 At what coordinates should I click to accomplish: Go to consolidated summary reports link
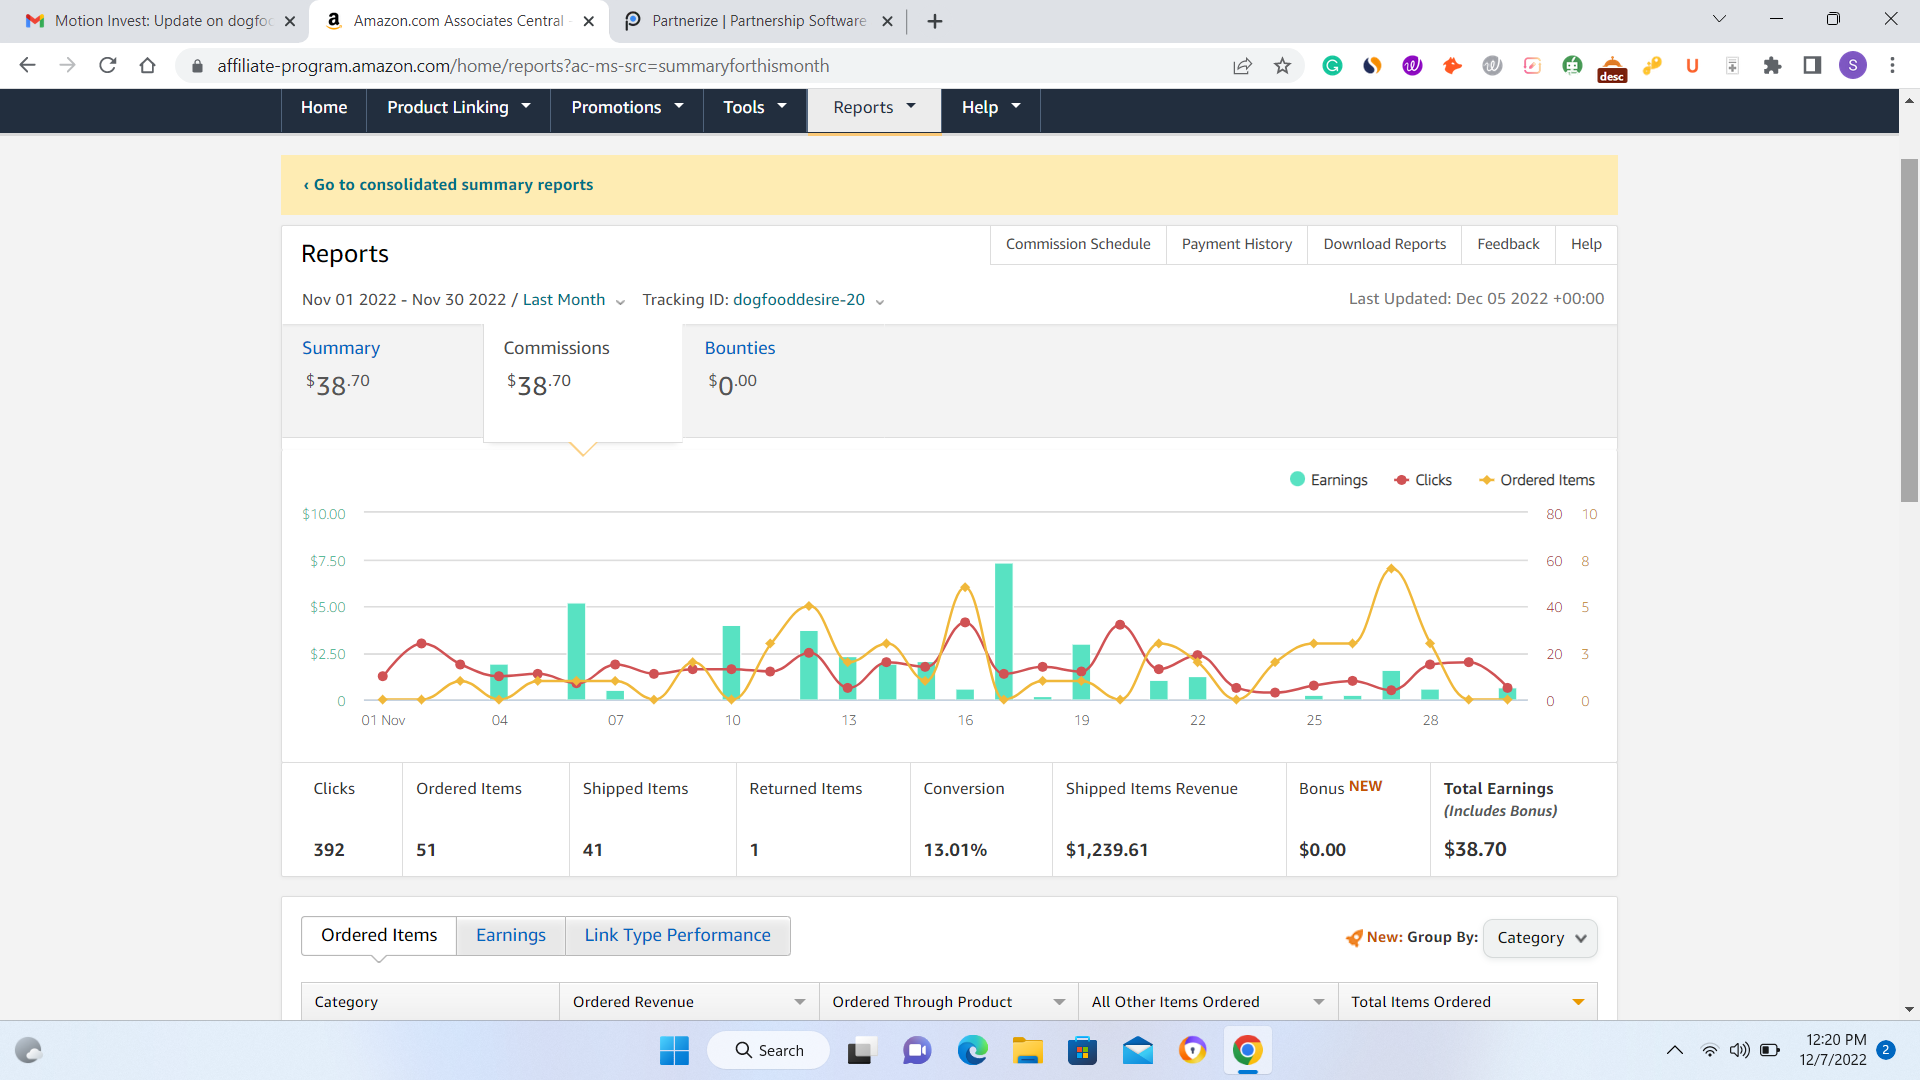coord(448,185)
